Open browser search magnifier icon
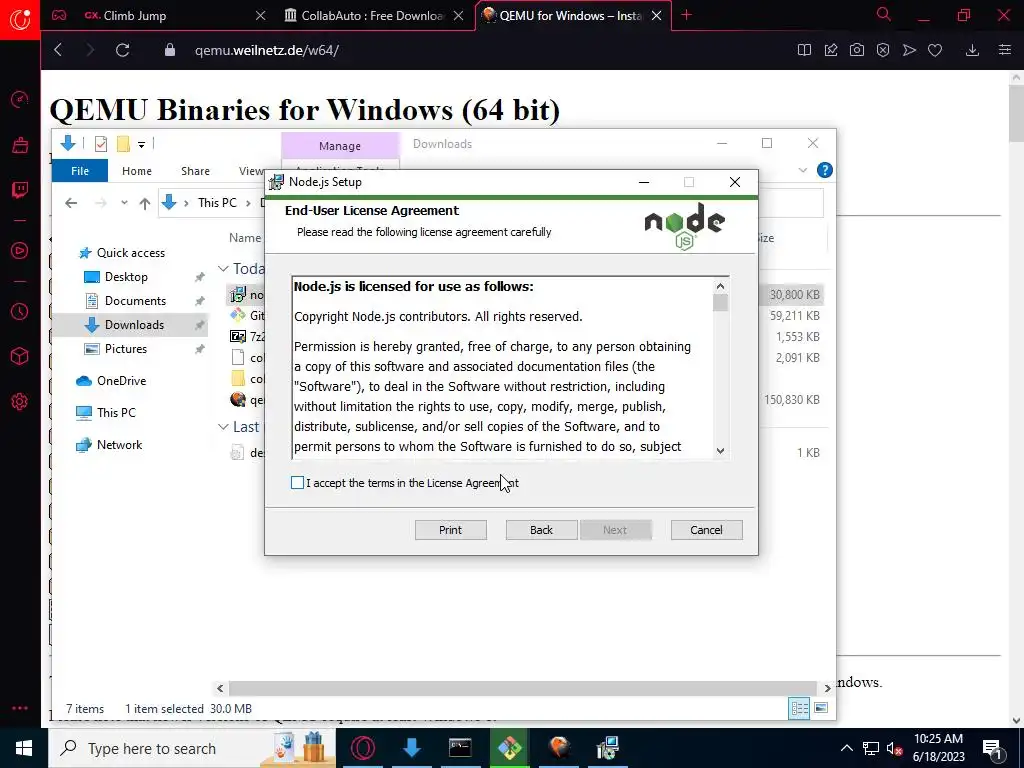 click(x=884, y=14)
